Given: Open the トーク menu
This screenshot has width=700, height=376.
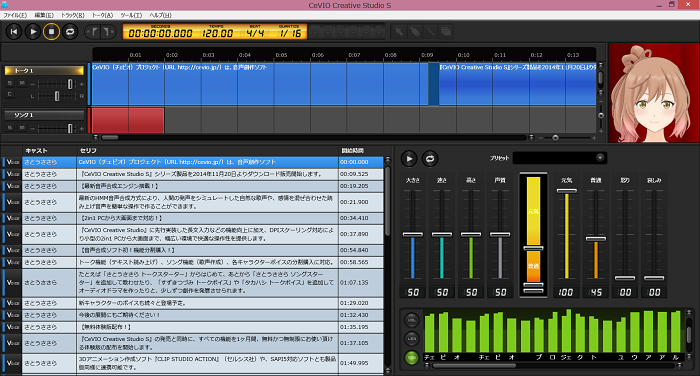Looking at the screenshot, I should pos(102,15).
